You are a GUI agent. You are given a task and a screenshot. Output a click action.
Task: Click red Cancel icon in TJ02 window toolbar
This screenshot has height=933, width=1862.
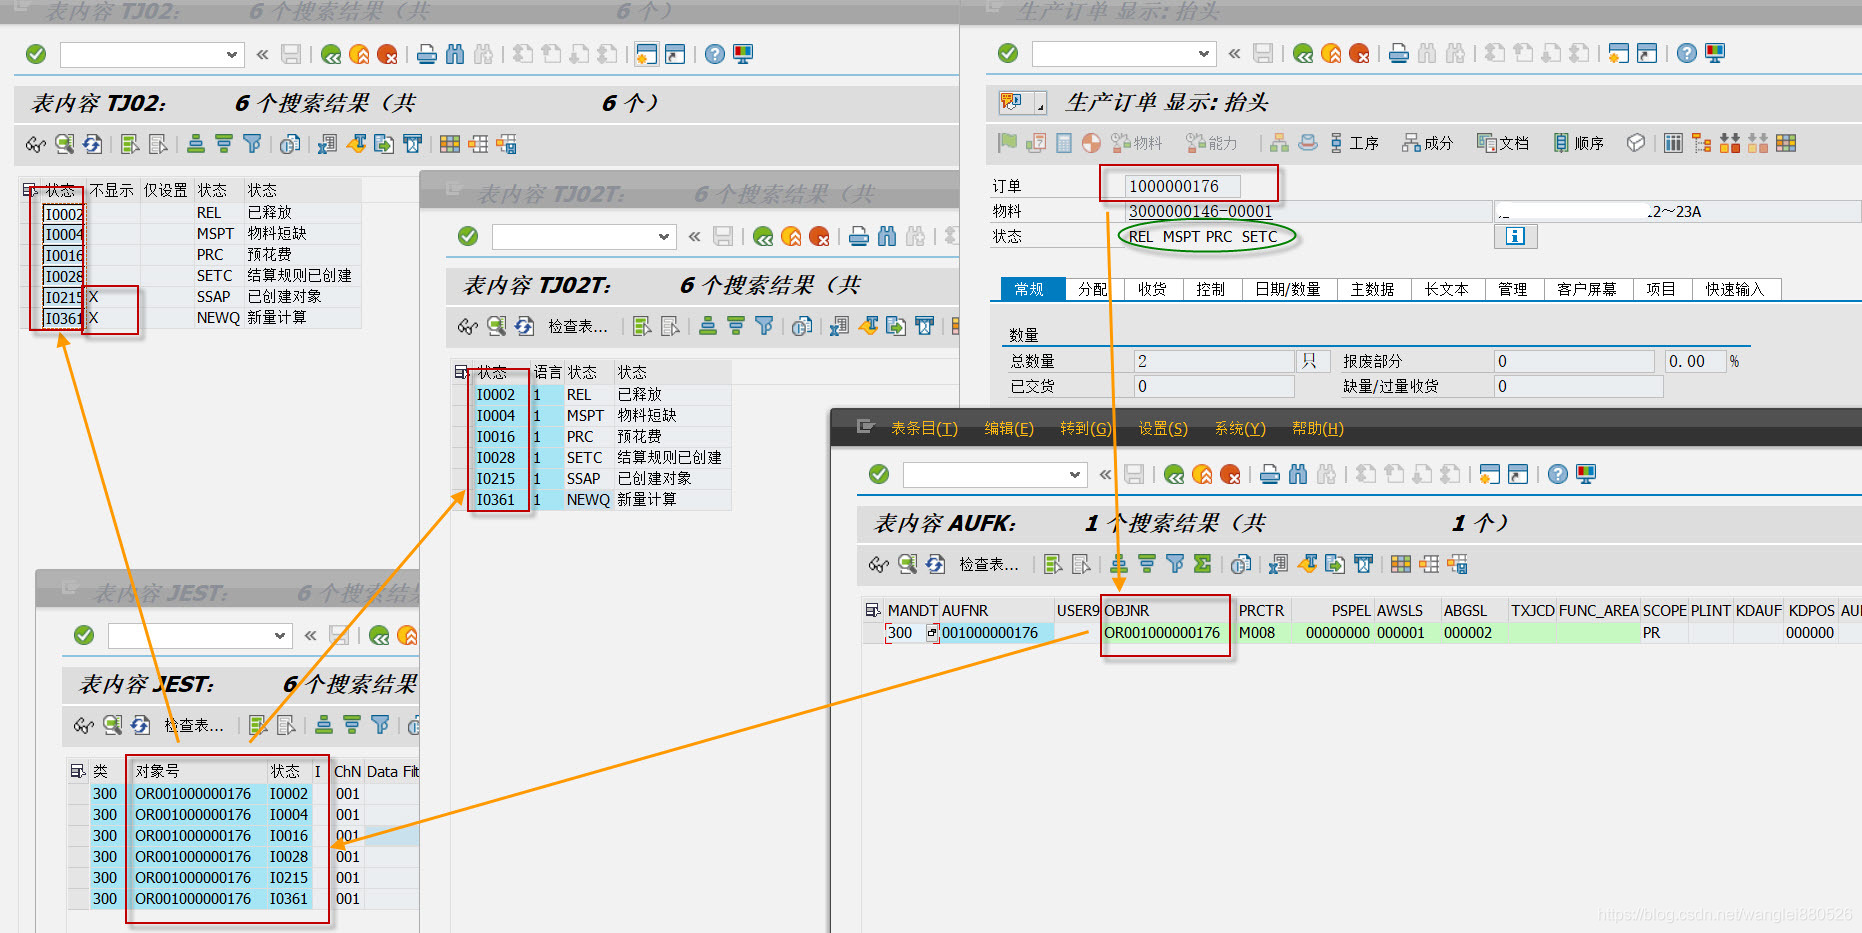click(387, 54)
